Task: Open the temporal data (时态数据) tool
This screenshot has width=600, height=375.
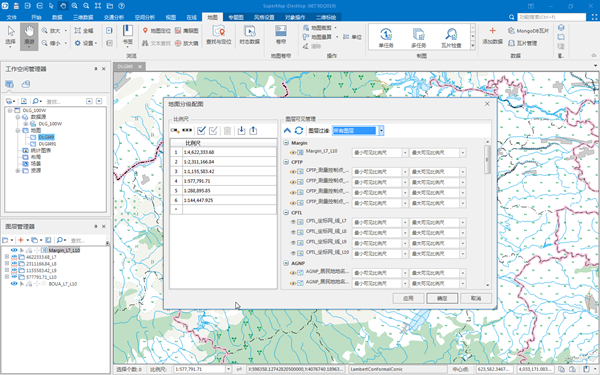Action: click(249, 35)
